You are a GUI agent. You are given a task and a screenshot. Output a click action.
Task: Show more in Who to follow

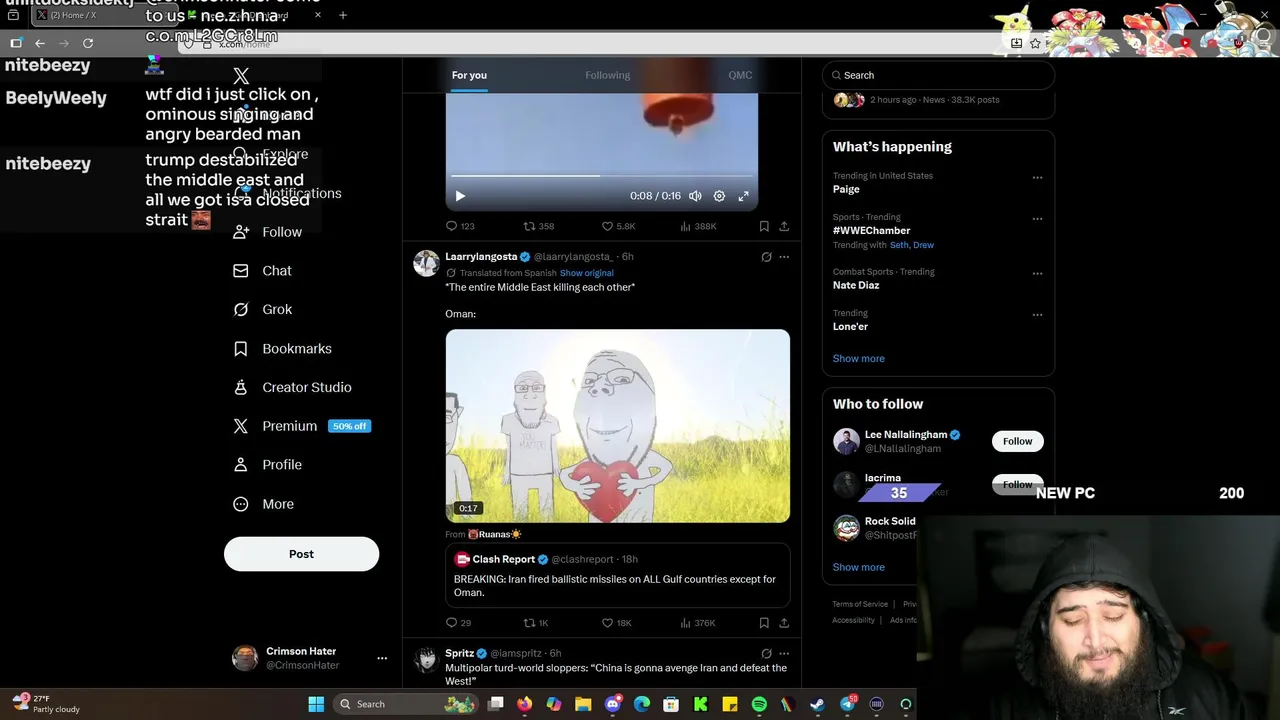[x=858, y=567]
